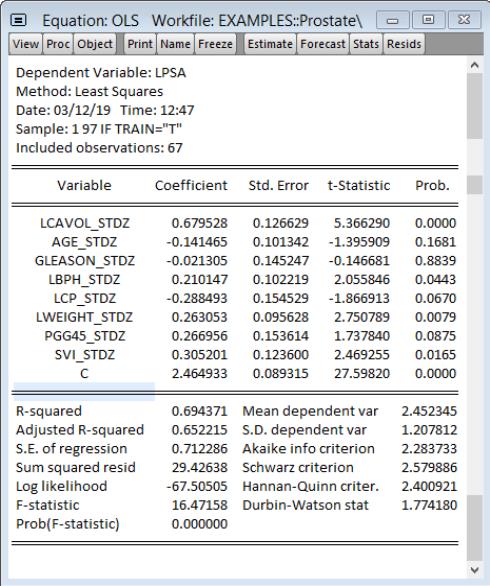Click the Method: Least Squares line
The width and height of the screenshot is (490, 586).
coord(89,91)
